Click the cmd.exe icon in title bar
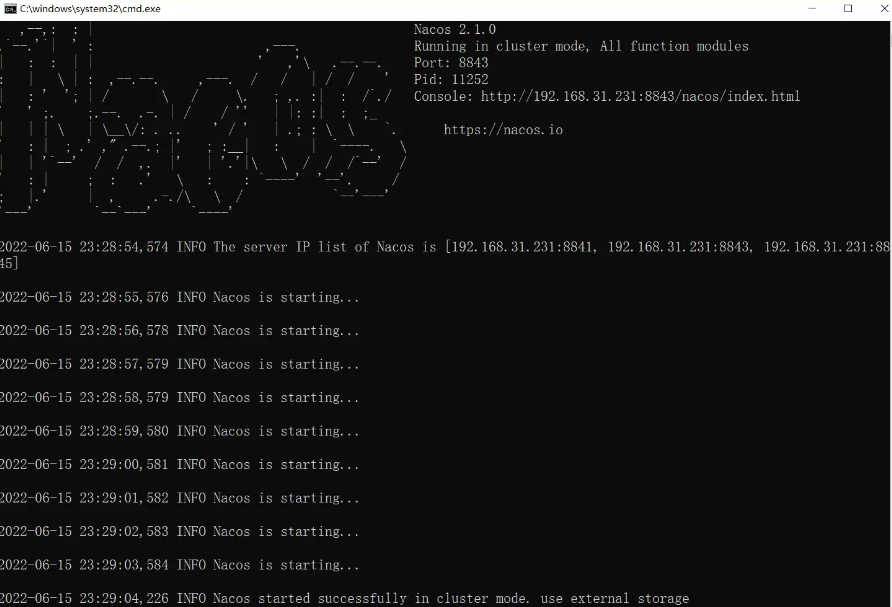 pyautogui.click(x=10, y=9)
